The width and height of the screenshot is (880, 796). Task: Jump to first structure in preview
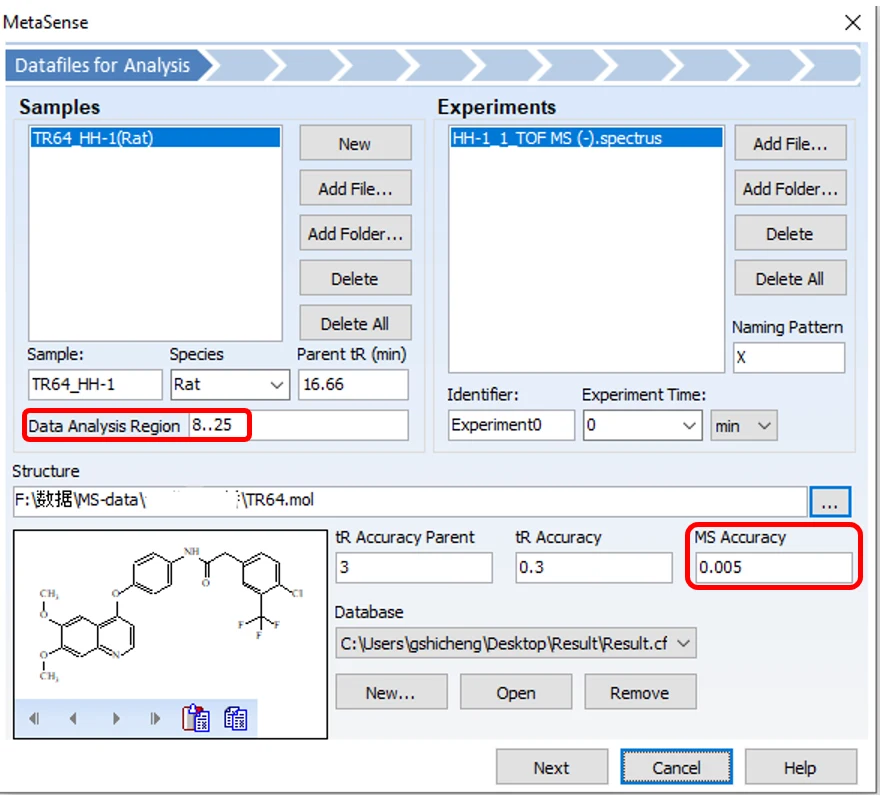pos(34,719)
